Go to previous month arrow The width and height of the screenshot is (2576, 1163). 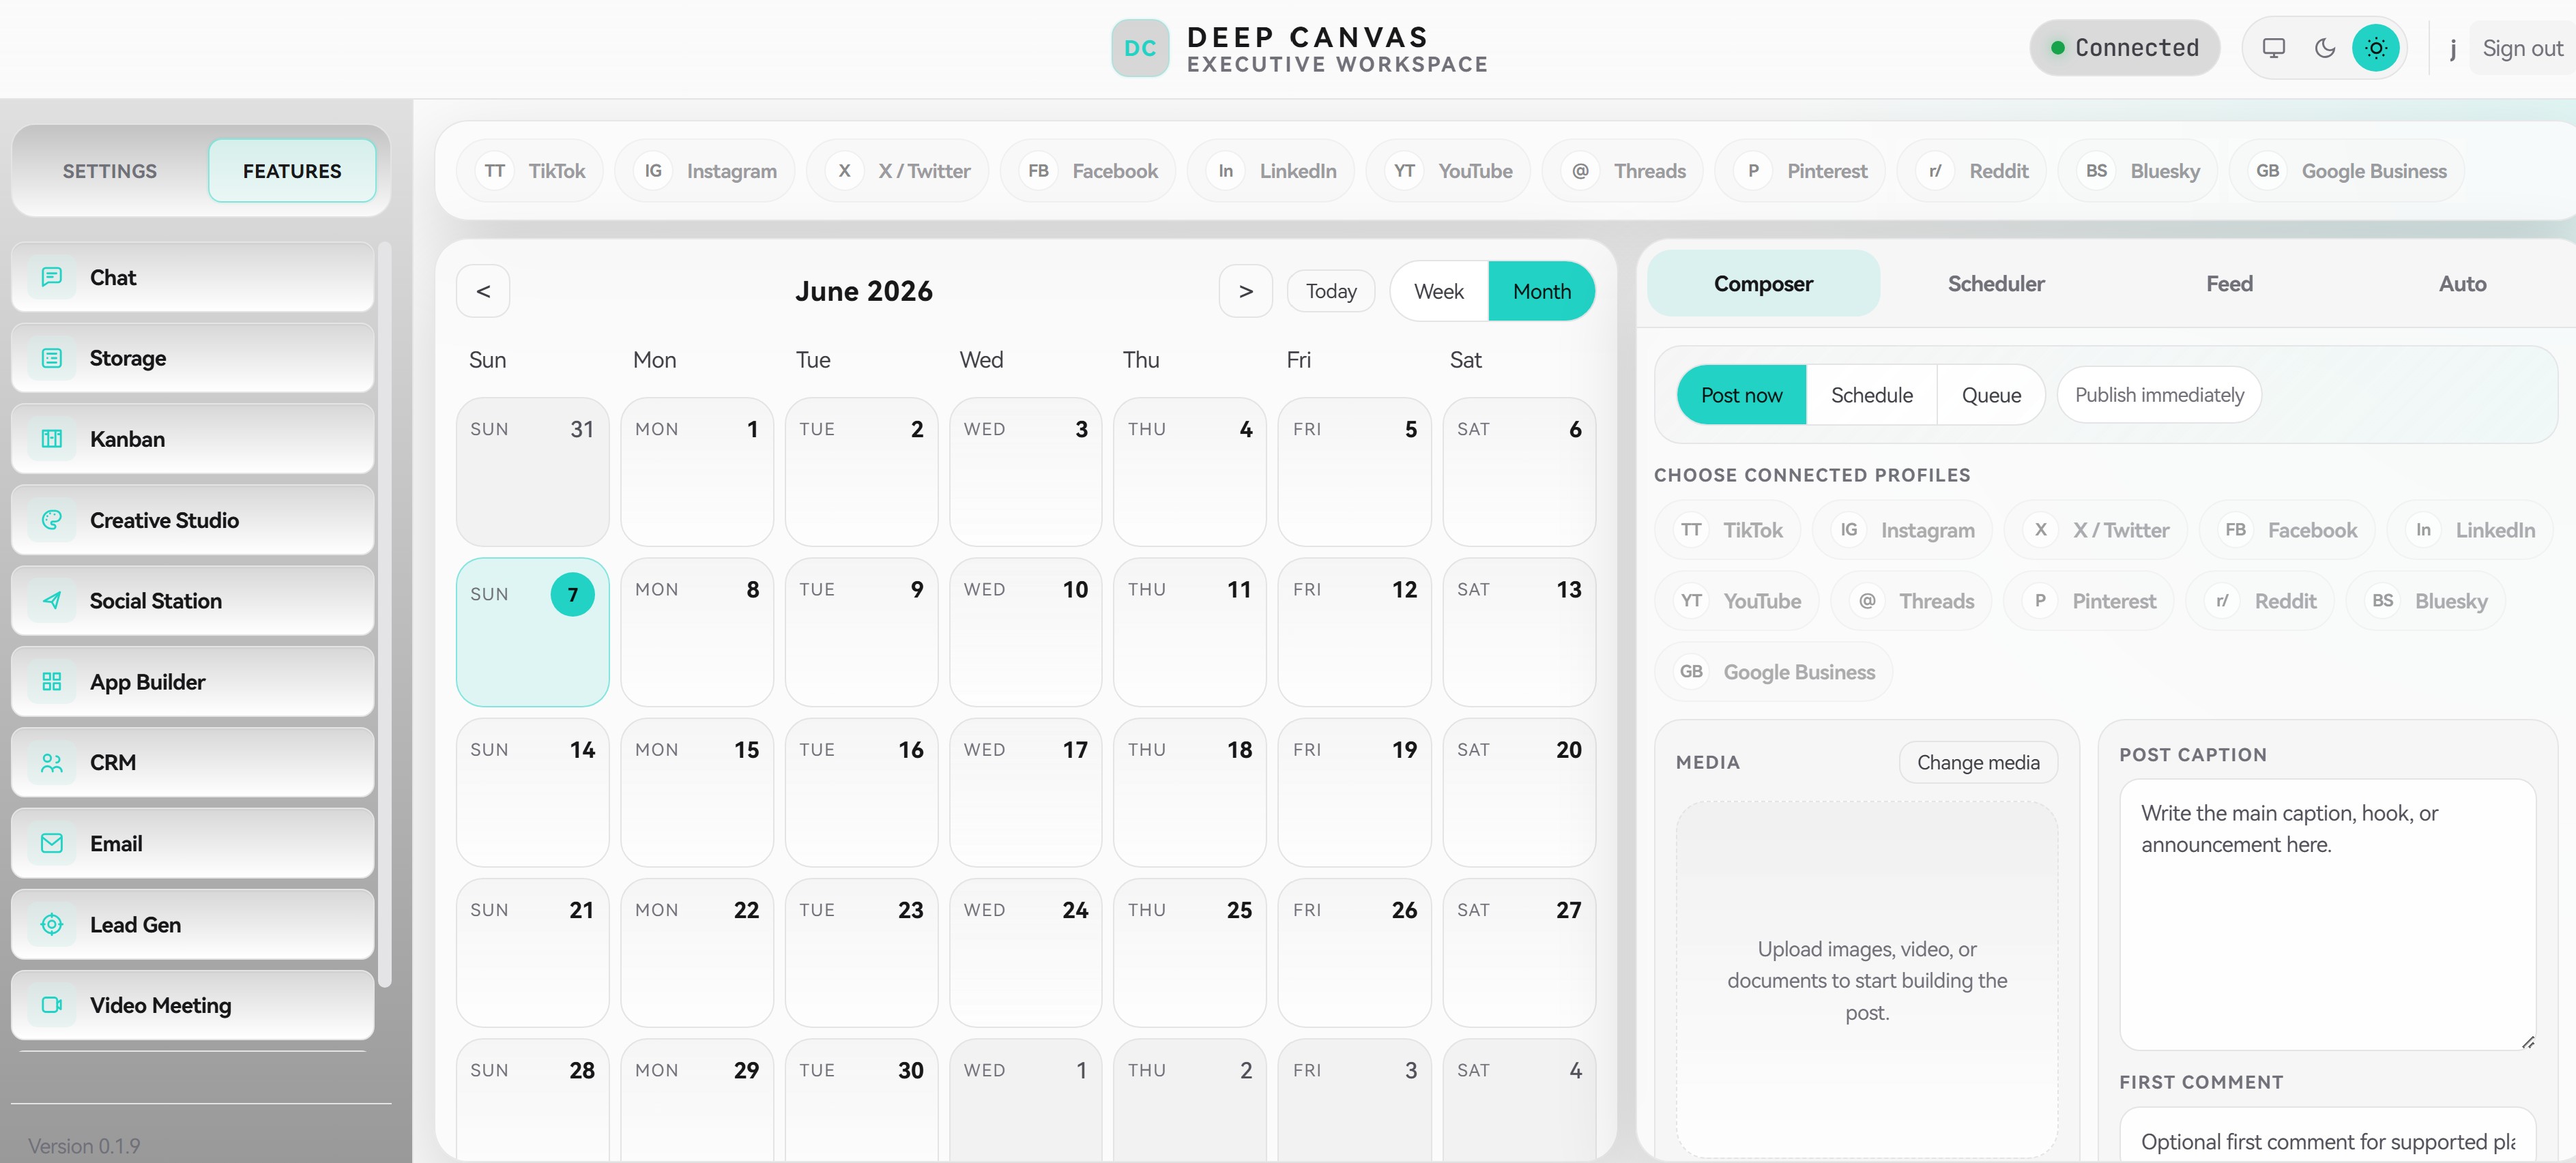[x=483, y=291]
